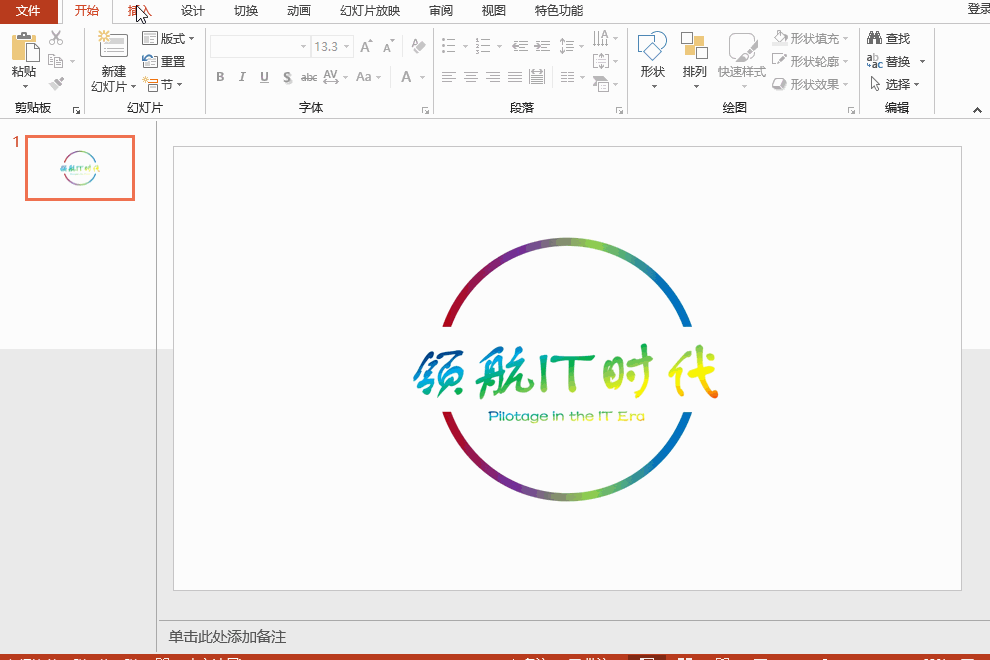Viewport: 990px width, 660px height.
Task: Open the Font (字体) dialog launcher
Action: pyautogui.click(x=426, y=111)
